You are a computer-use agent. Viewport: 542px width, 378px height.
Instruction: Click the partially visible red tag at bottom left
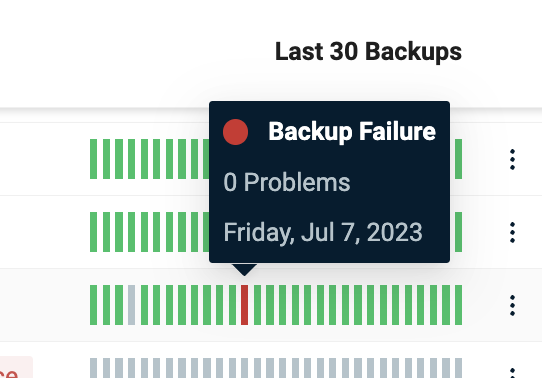(x=16, y=367)
